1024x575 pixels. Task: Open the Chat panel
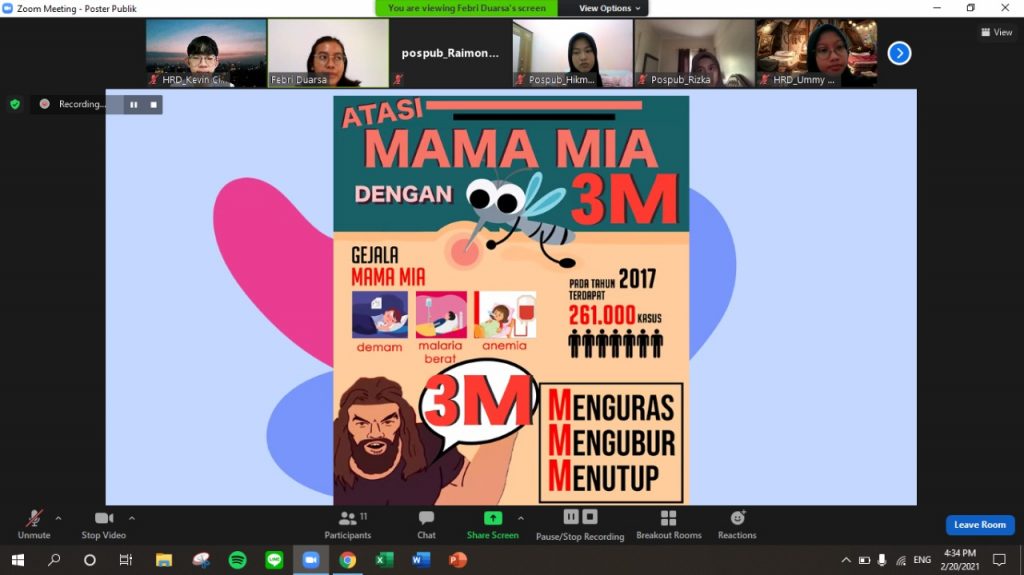click(426, 525)
